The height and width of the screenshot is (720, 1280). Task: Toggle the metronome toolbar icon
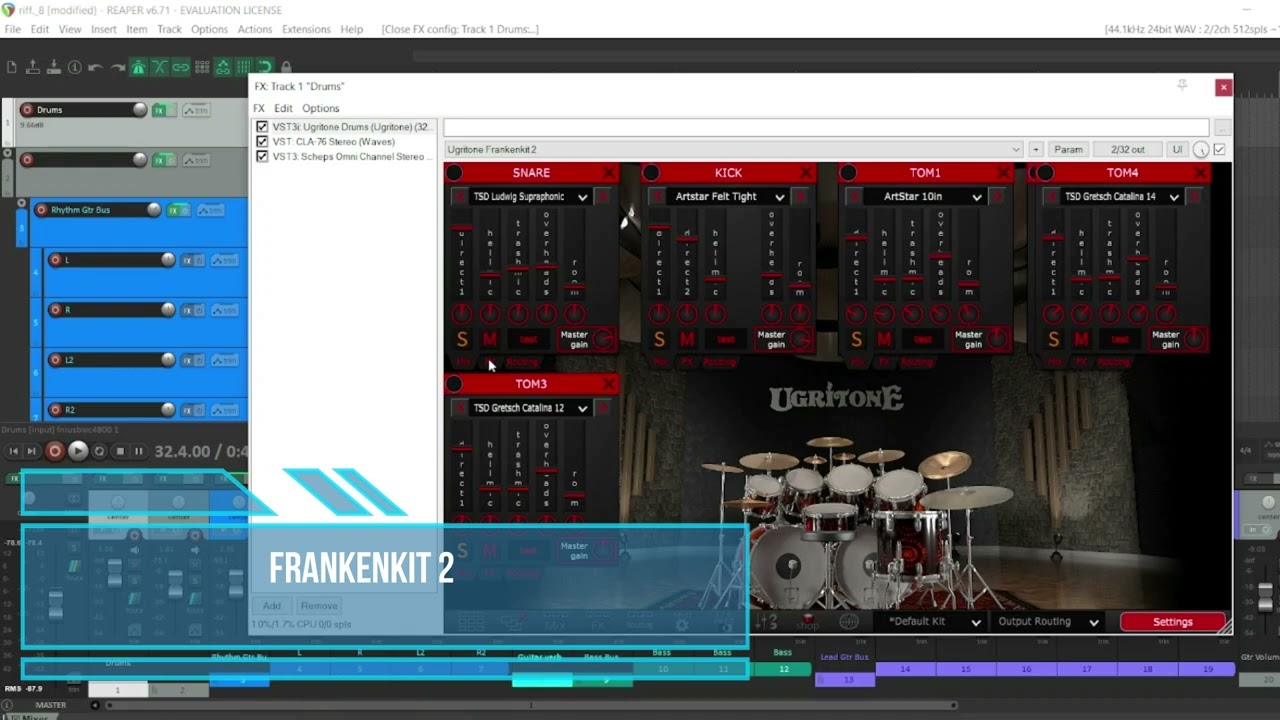point(138,67)
